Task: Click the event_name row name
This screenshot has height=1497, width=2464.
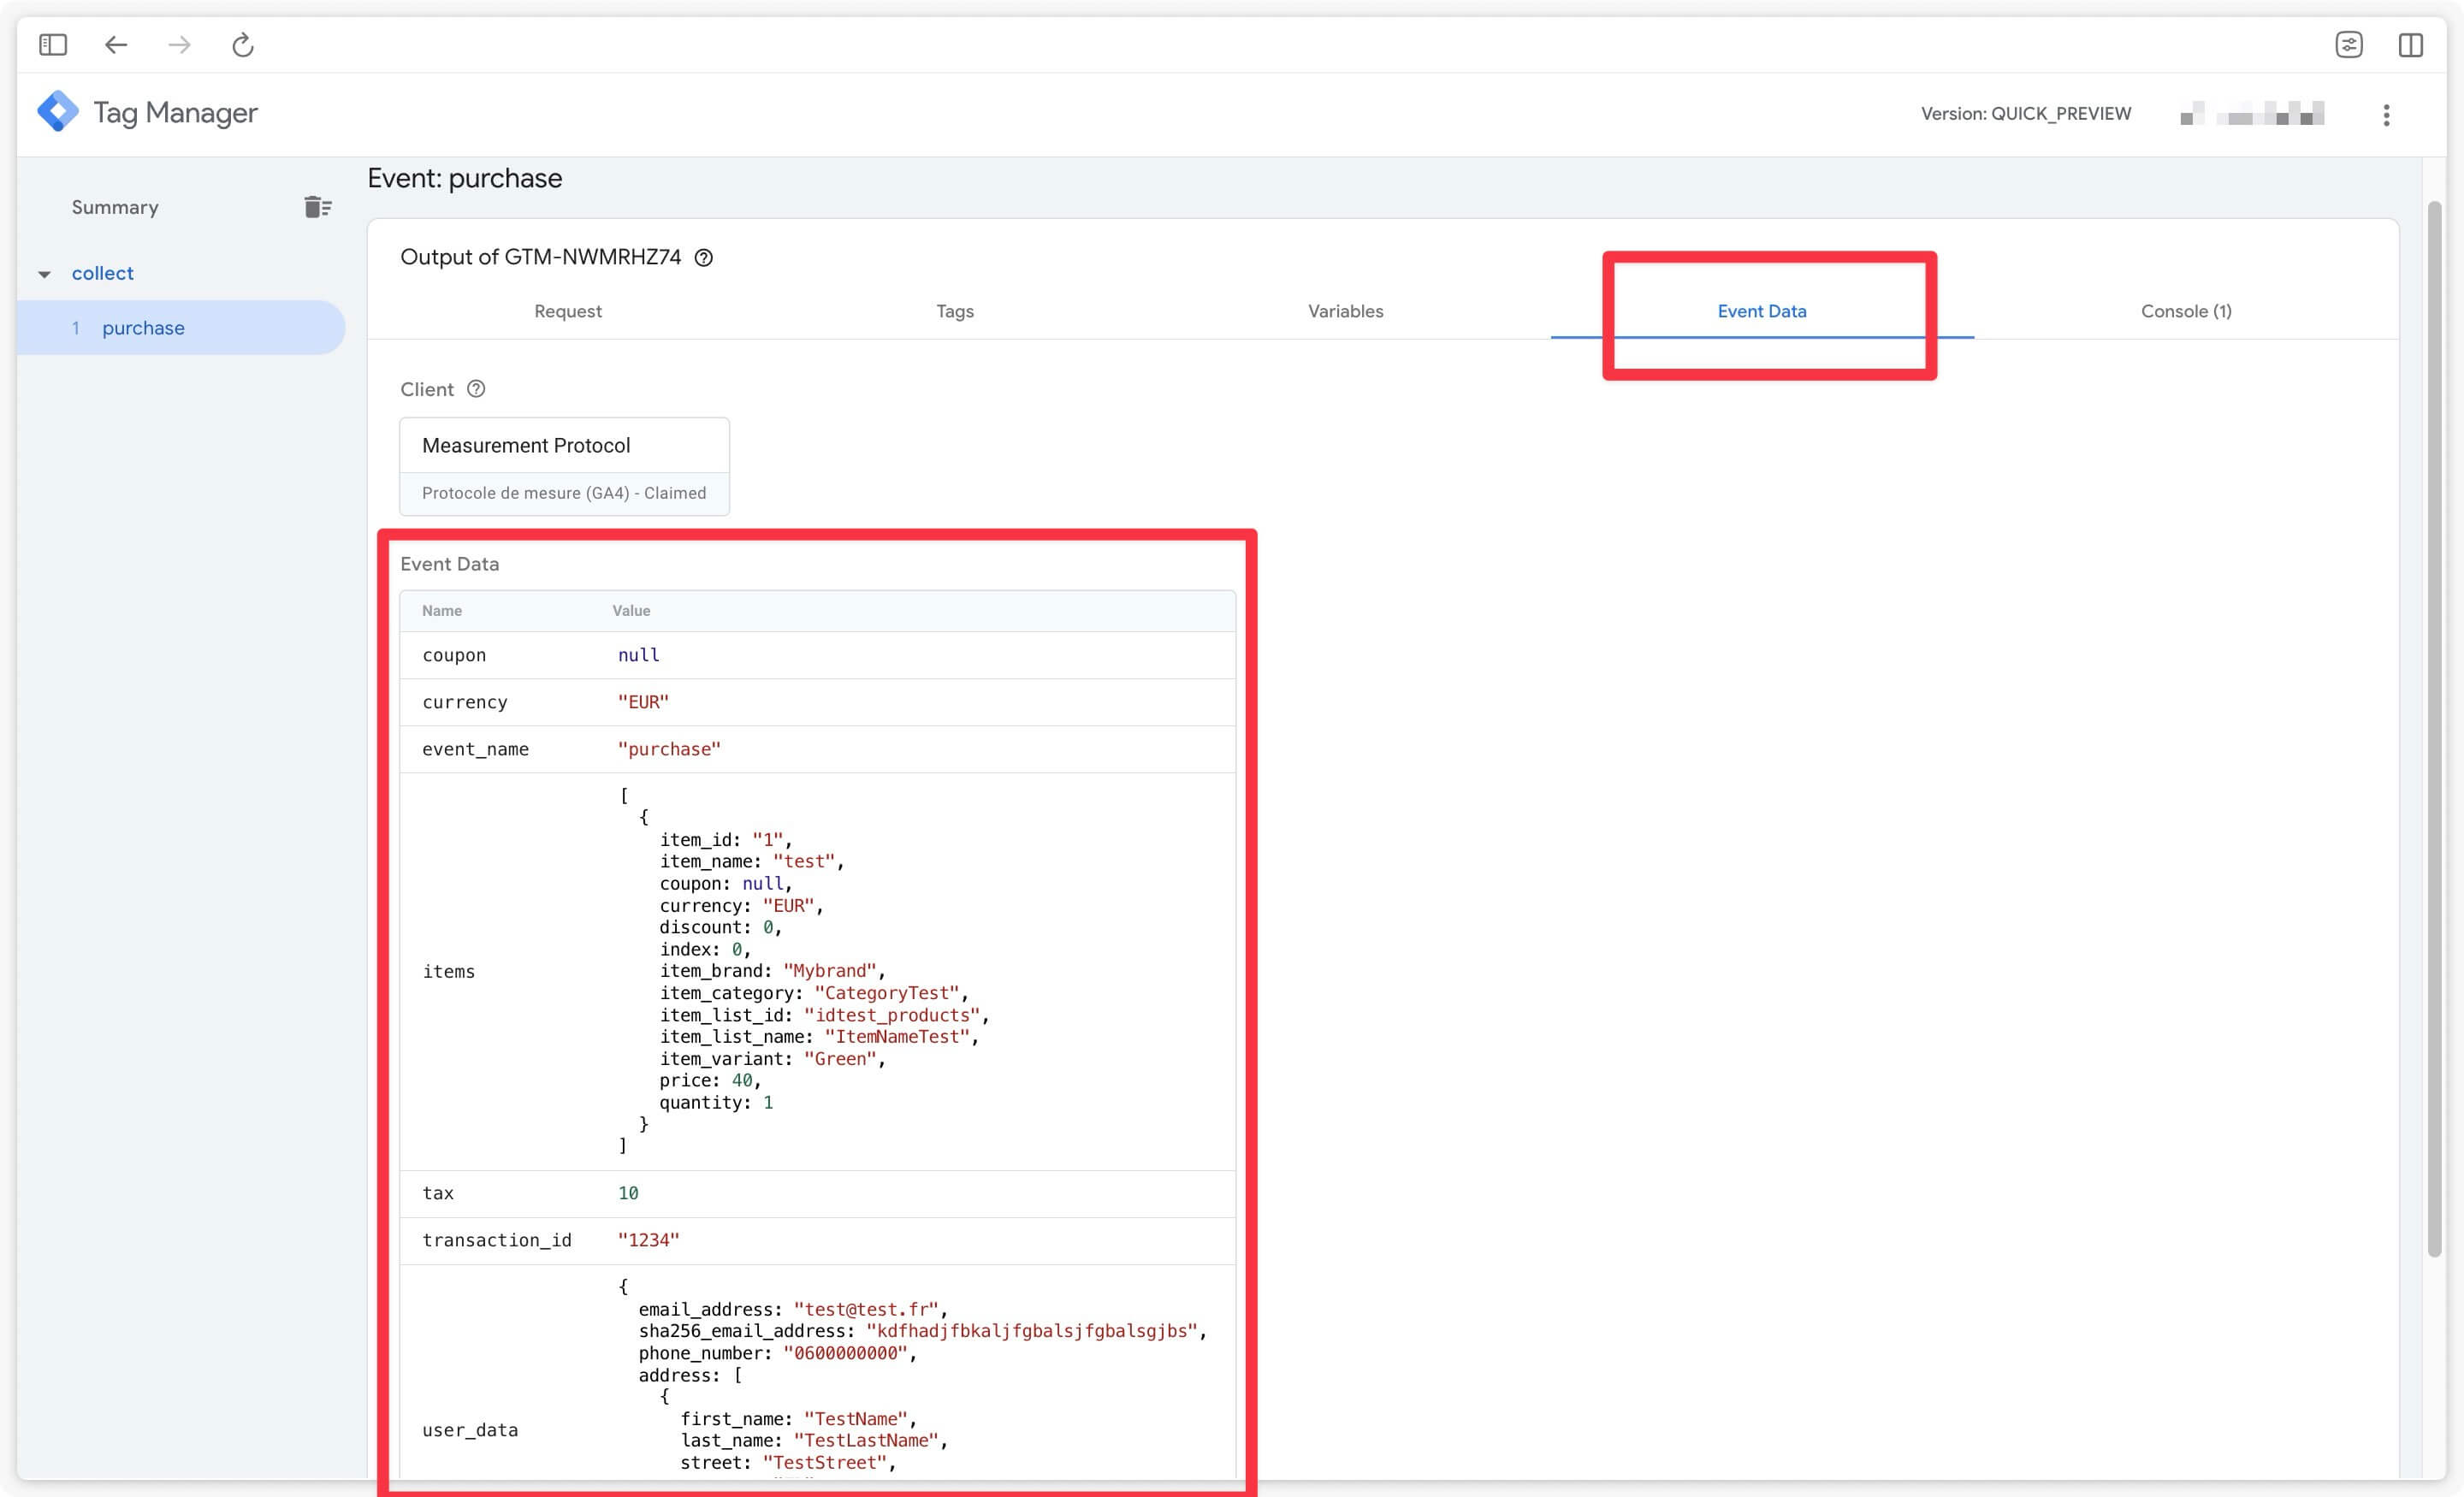Action: [475, 749]
